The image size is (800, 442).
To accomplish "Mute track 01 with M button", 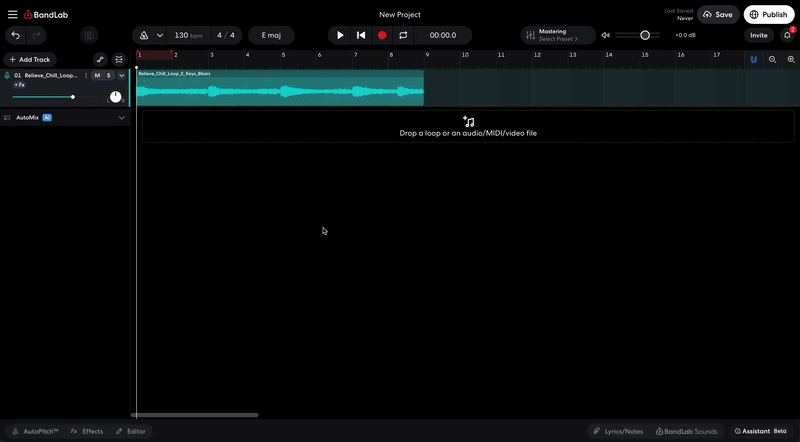I will point(97,76).
